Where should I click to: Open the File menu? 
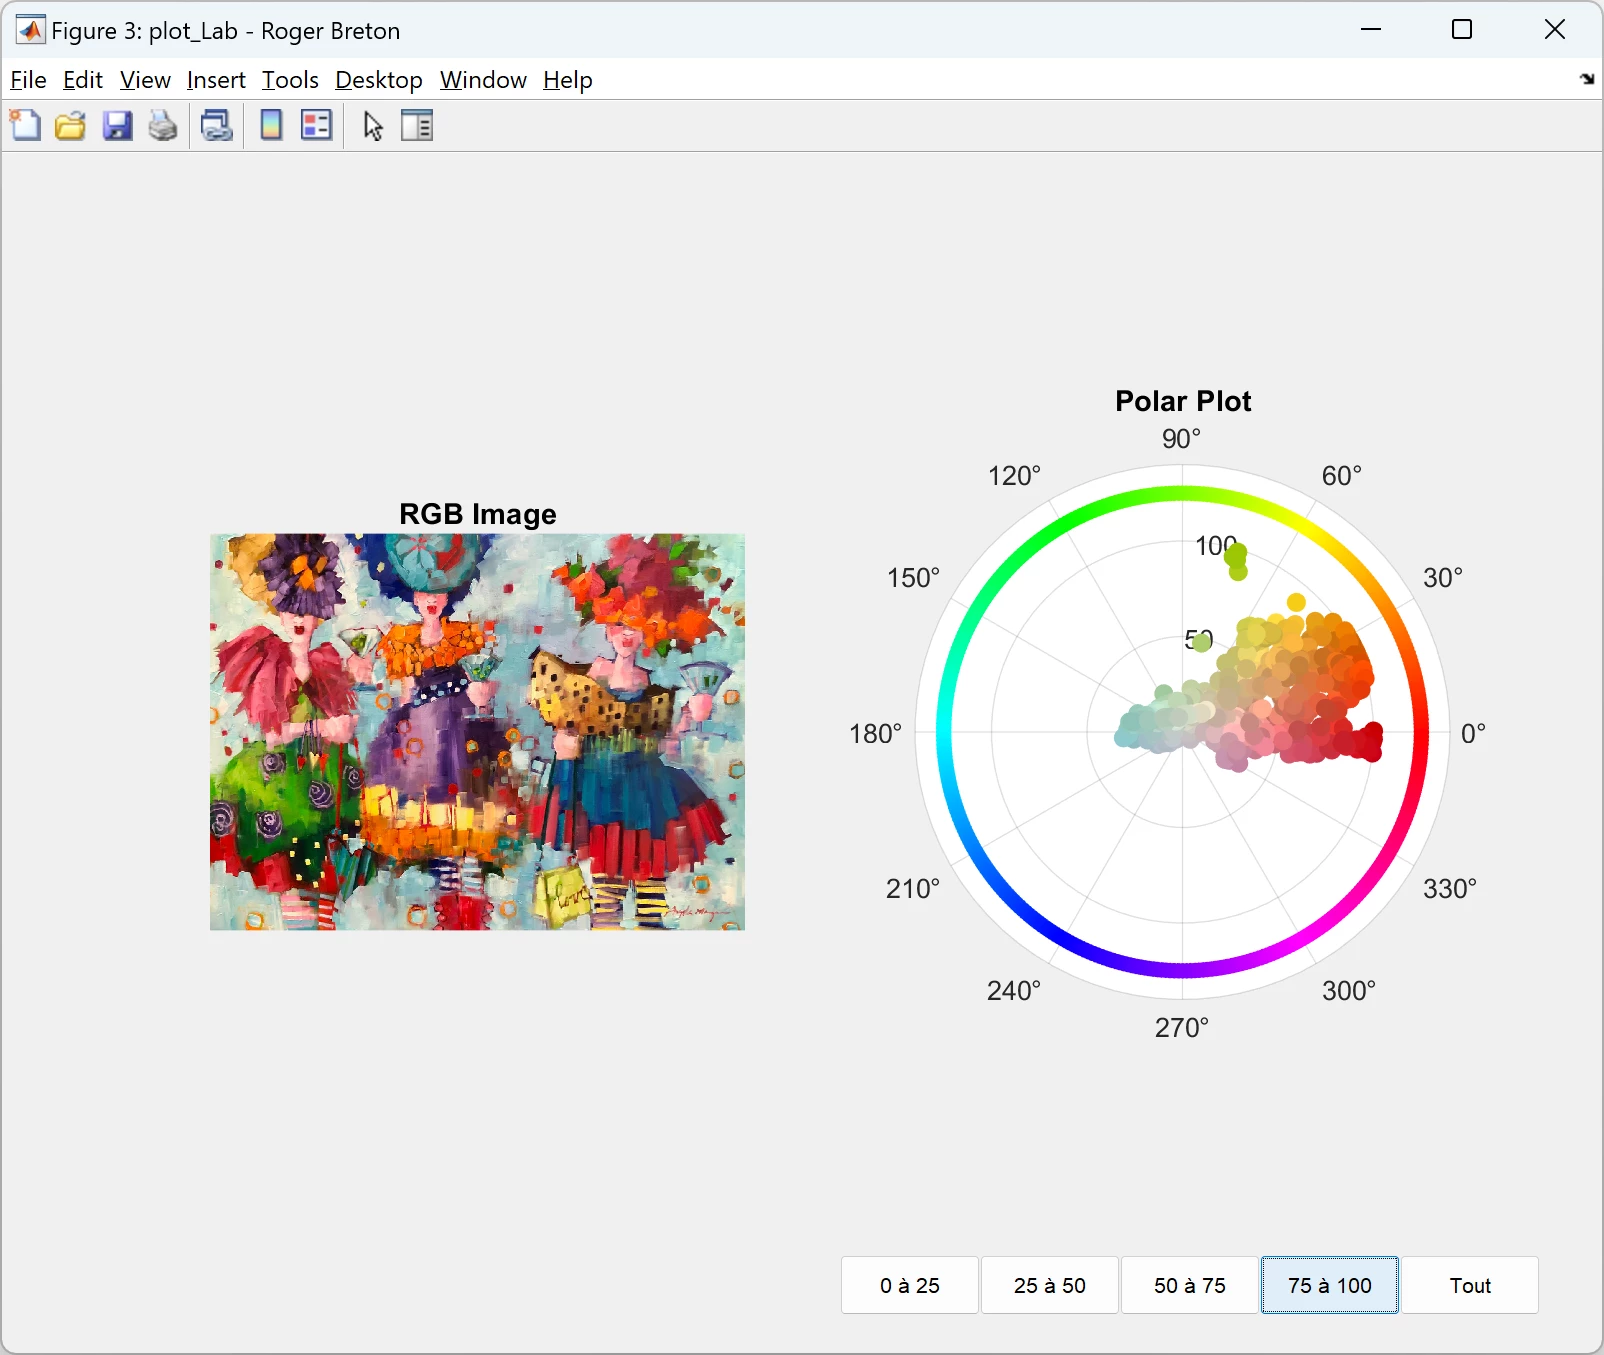click(x=28, y=80)
